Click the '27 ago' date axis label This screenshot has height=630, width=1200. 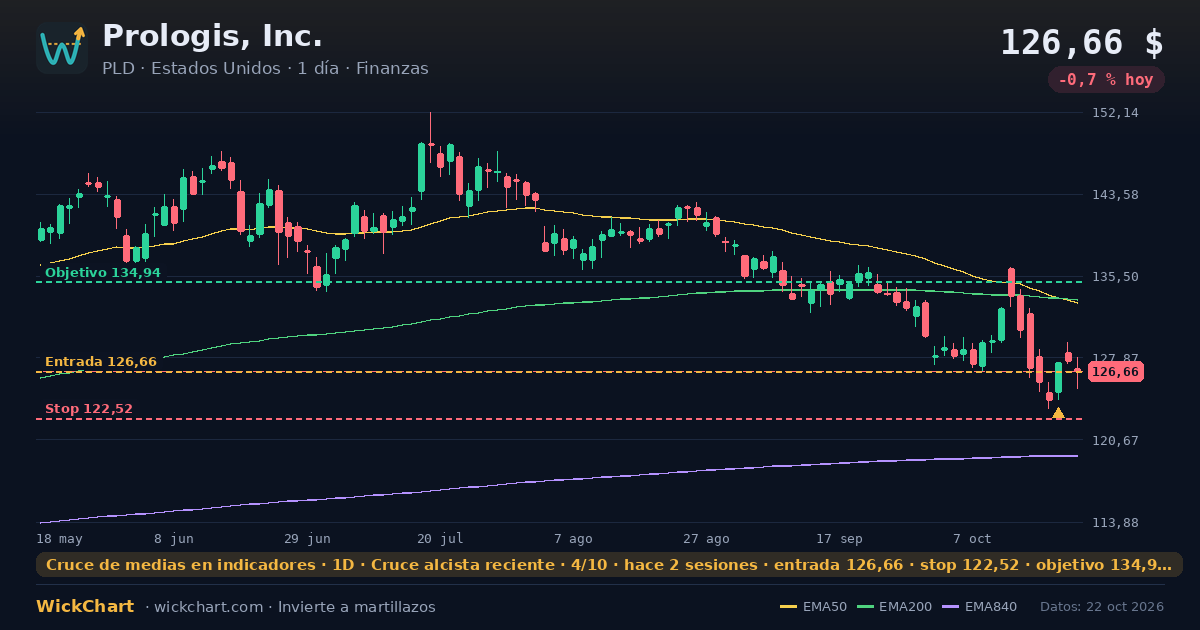coord(706,538)
